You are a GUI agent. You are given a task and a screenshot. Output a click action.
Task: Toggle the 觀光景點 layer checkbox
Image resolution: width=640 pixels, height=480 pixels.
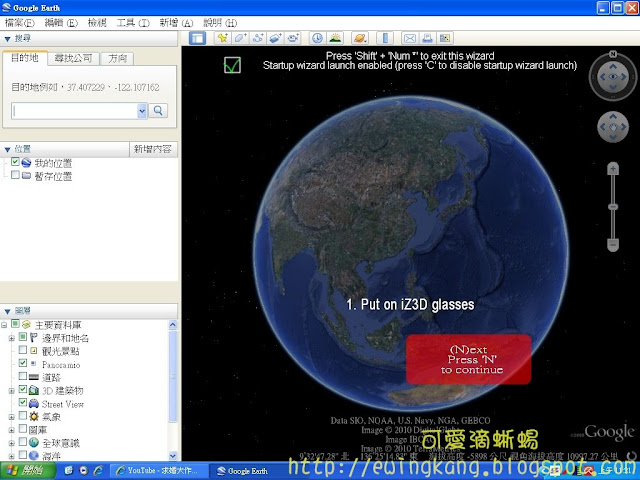tap(23, 350)
